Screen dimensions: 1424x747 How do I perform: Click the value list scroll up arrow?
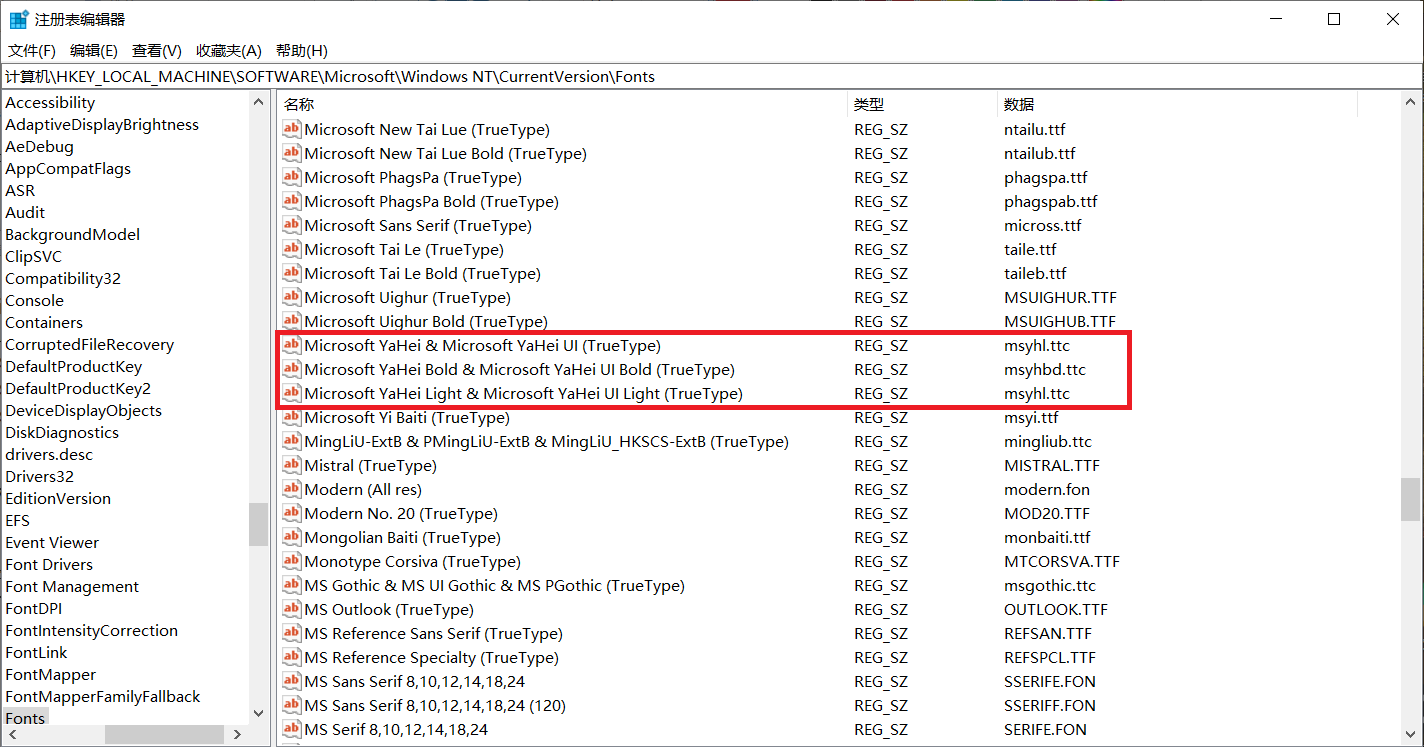tap(1410, 102)
